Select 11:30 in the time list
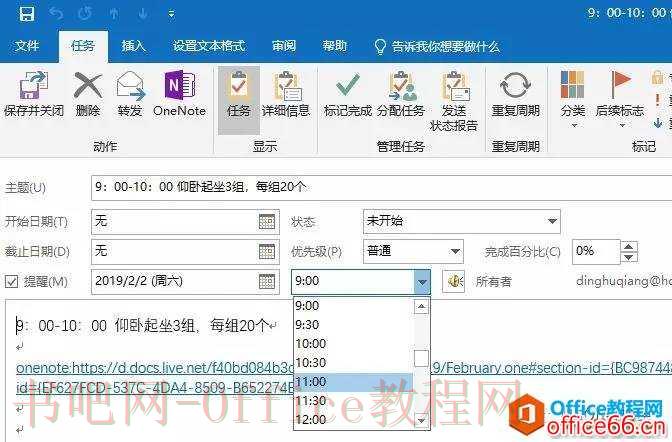This screenshot has height=442, width=672. (353, 400)
